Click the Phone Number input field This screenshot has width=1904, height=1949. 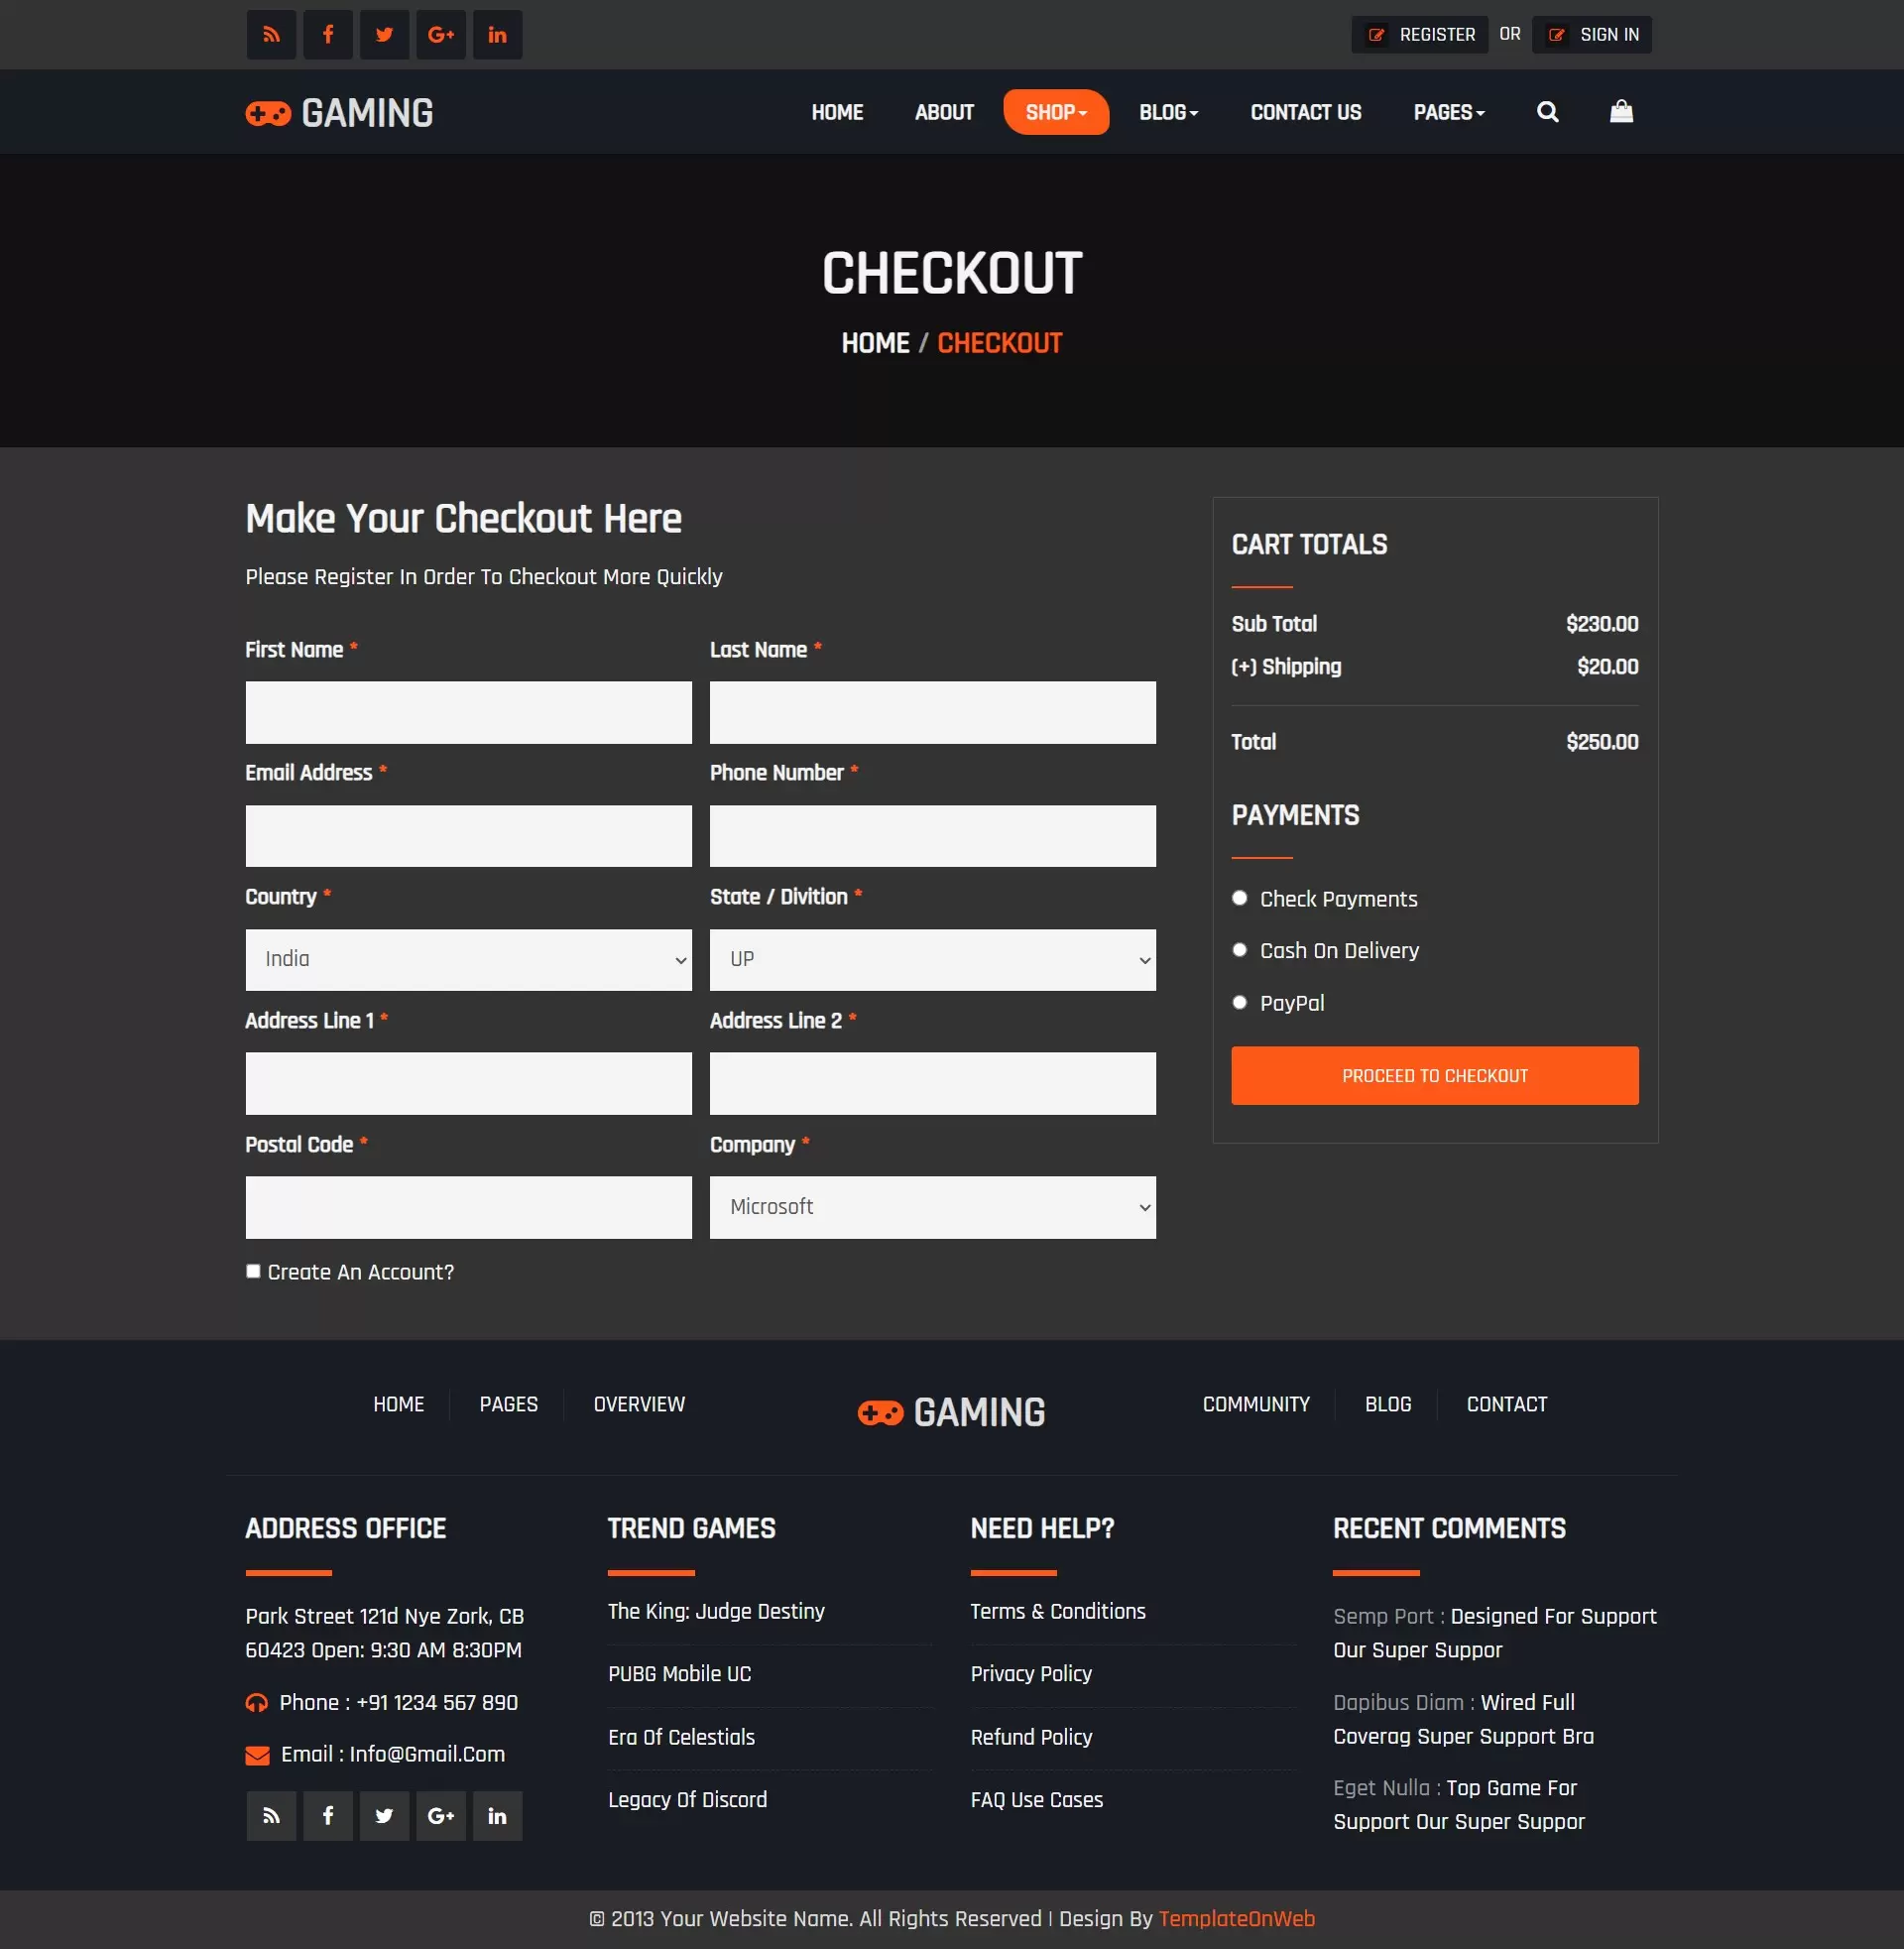click(x=932, y=836)
